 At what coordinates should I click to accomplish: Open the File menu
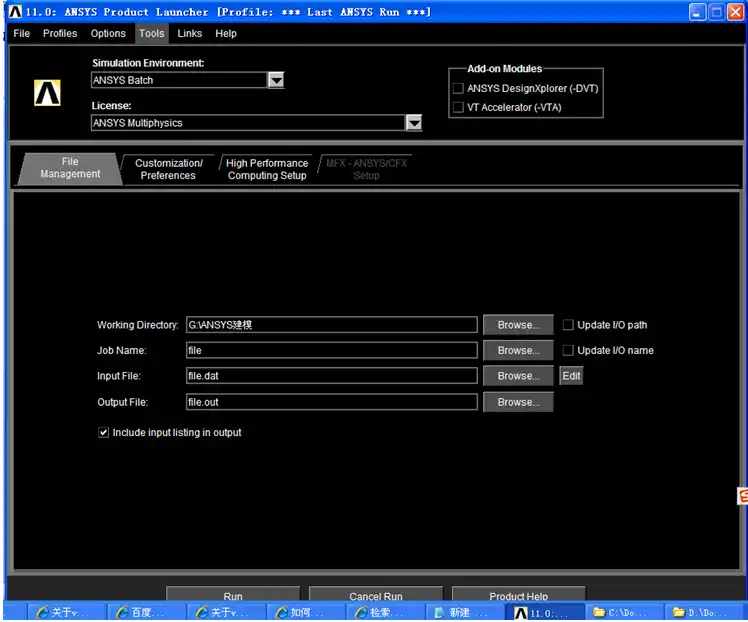tap(21, 33)
